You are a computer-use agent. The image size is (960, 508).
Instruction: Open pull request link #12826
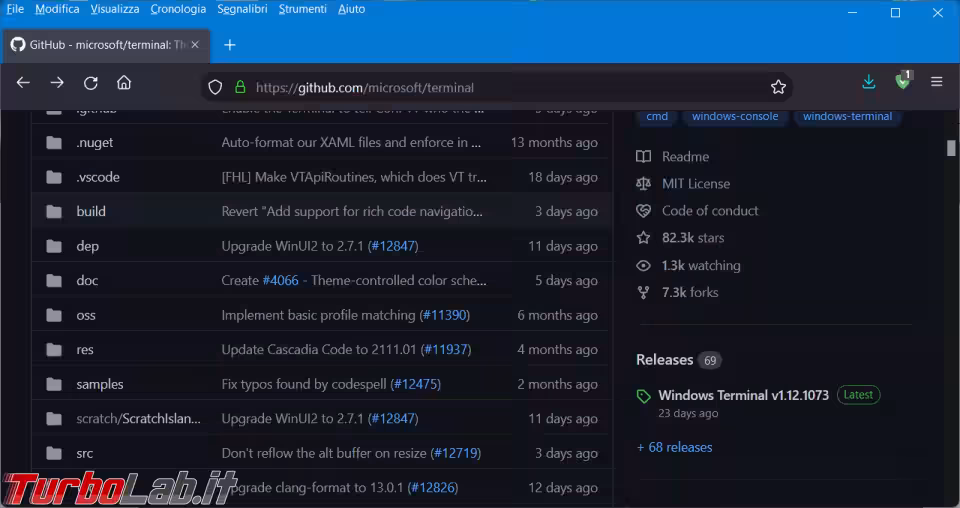(x=433, y=488)
